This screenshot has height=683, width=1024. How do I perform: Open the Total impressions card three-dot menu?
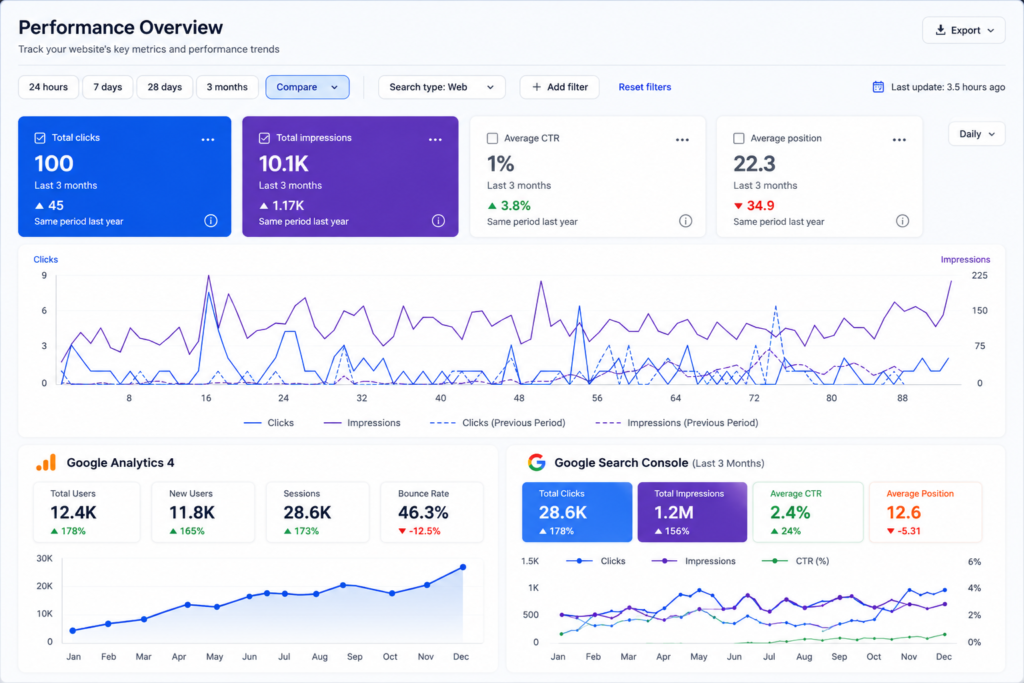point(435,140)
